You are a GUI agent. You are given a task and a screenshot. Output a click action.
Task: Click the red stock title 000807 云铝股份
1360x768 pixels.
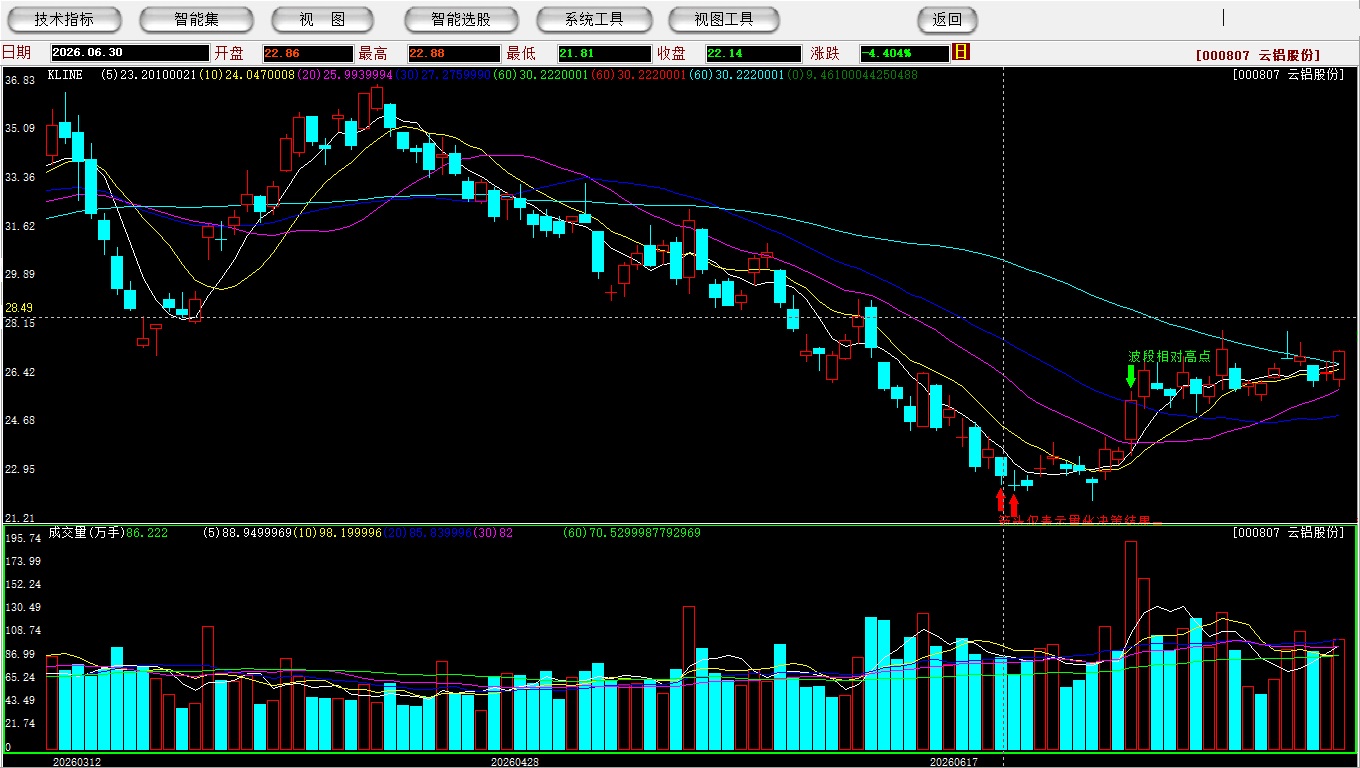click(1257, 55)
